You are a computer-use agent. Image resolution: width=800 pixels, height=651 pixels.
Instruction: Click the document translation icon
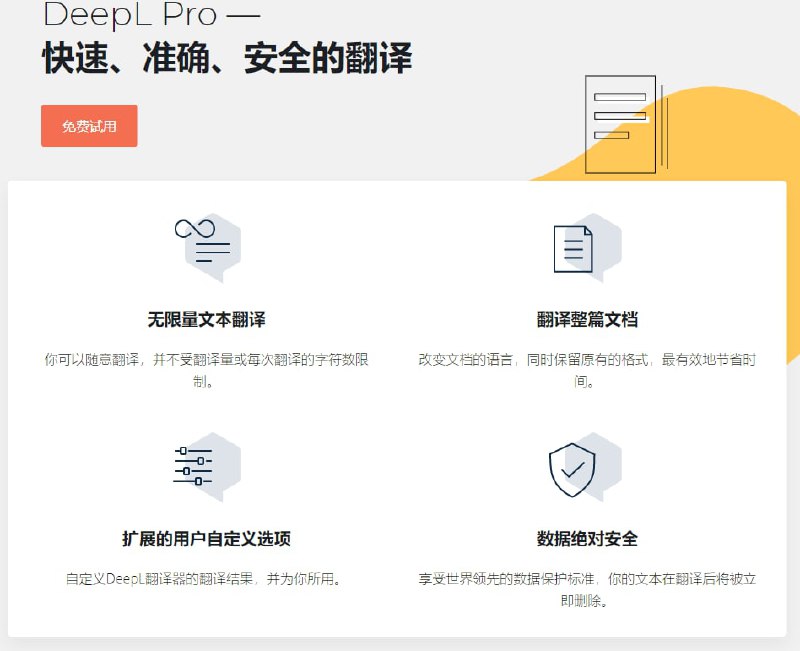pyautogui.click(x=587, y=247)
